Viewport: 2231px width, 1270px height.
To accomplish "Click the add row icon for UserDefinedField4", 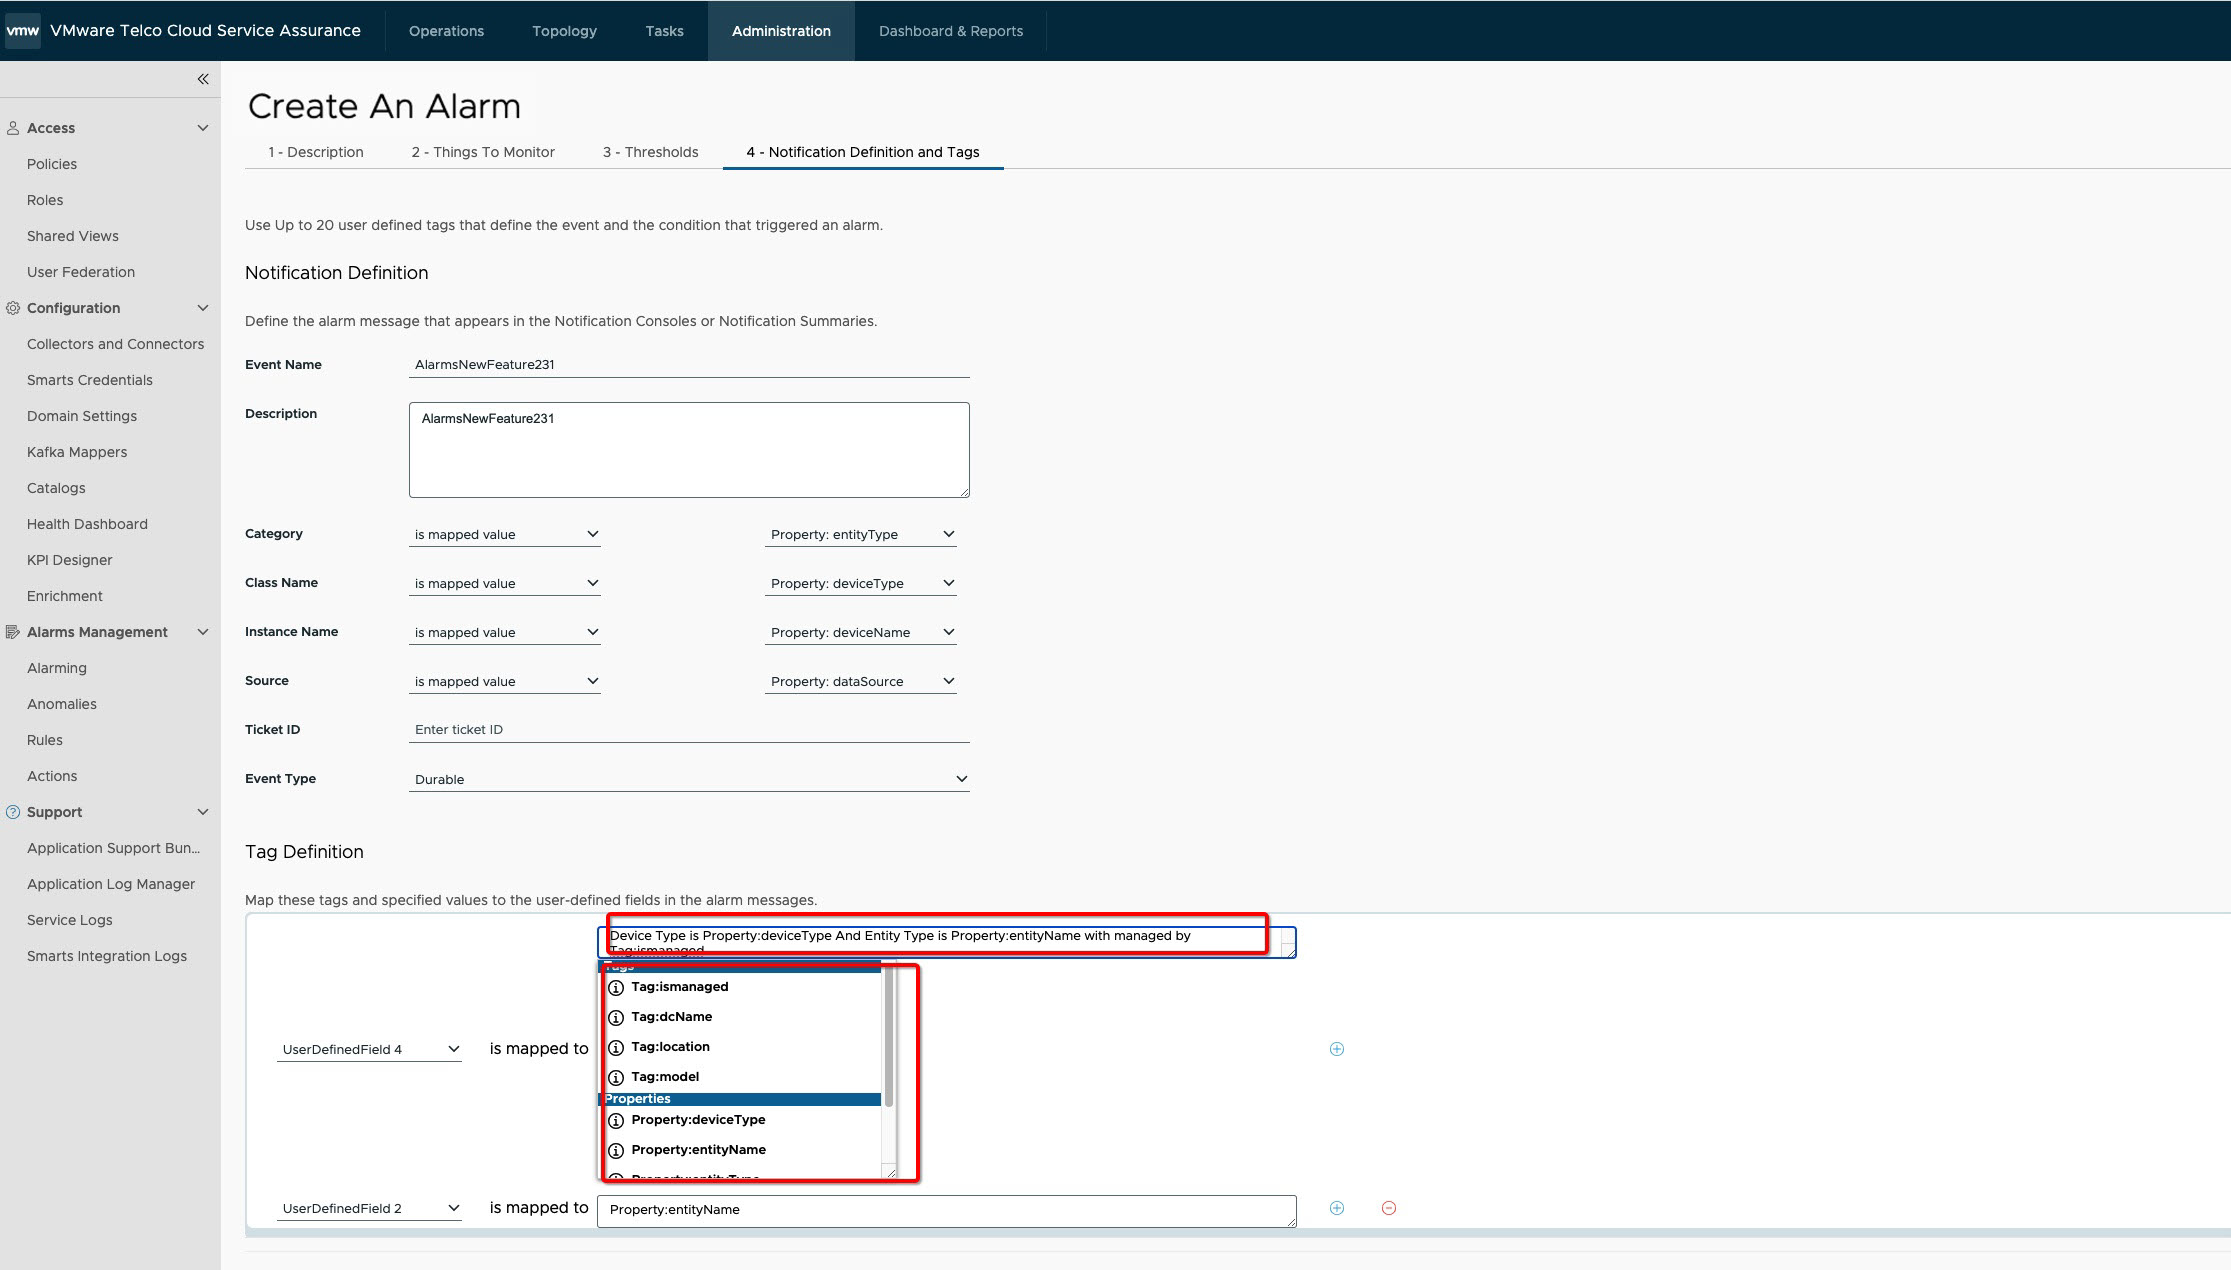I will 1335,1048.
